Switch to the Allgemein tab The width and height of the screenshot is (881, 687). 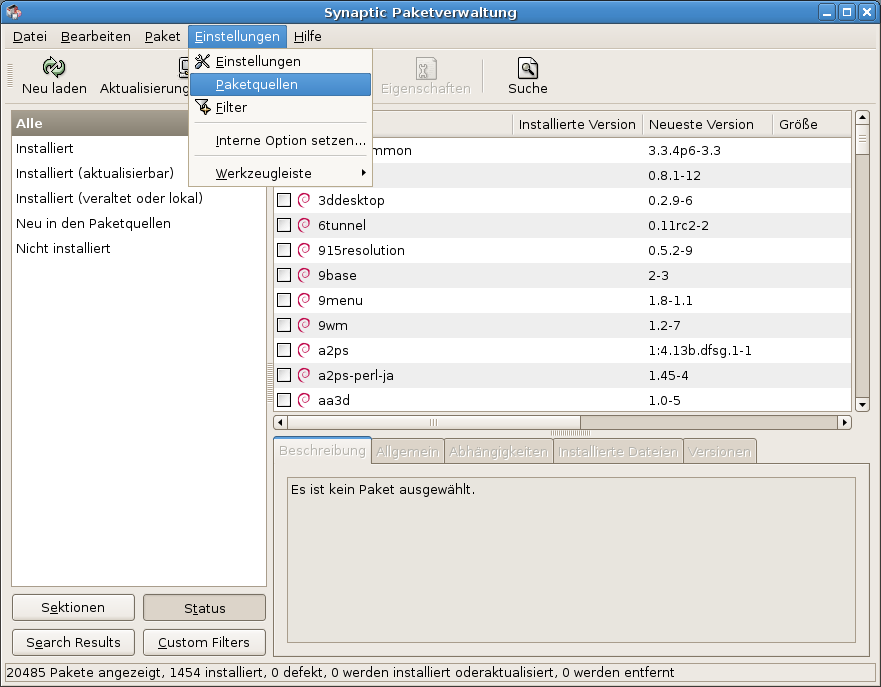tap(407, 452)
